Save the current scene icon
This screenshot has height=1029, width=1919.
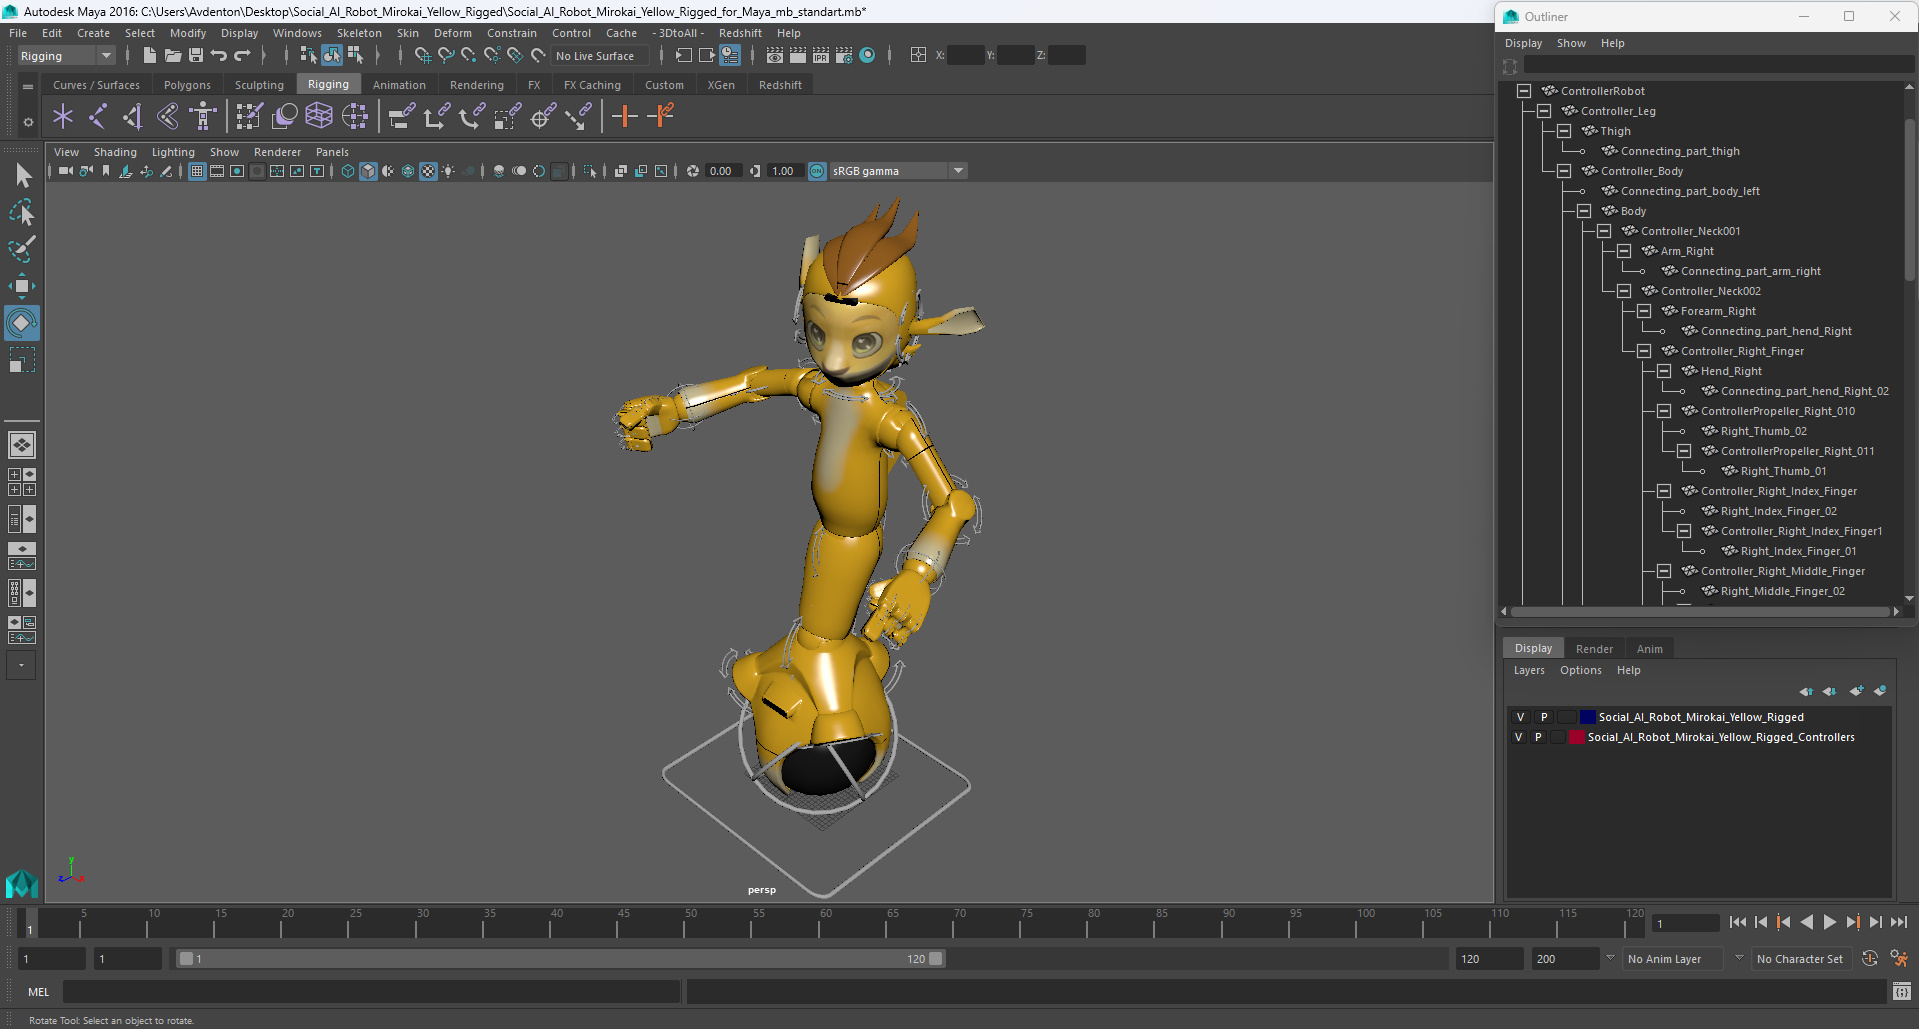tap(196, 56)
